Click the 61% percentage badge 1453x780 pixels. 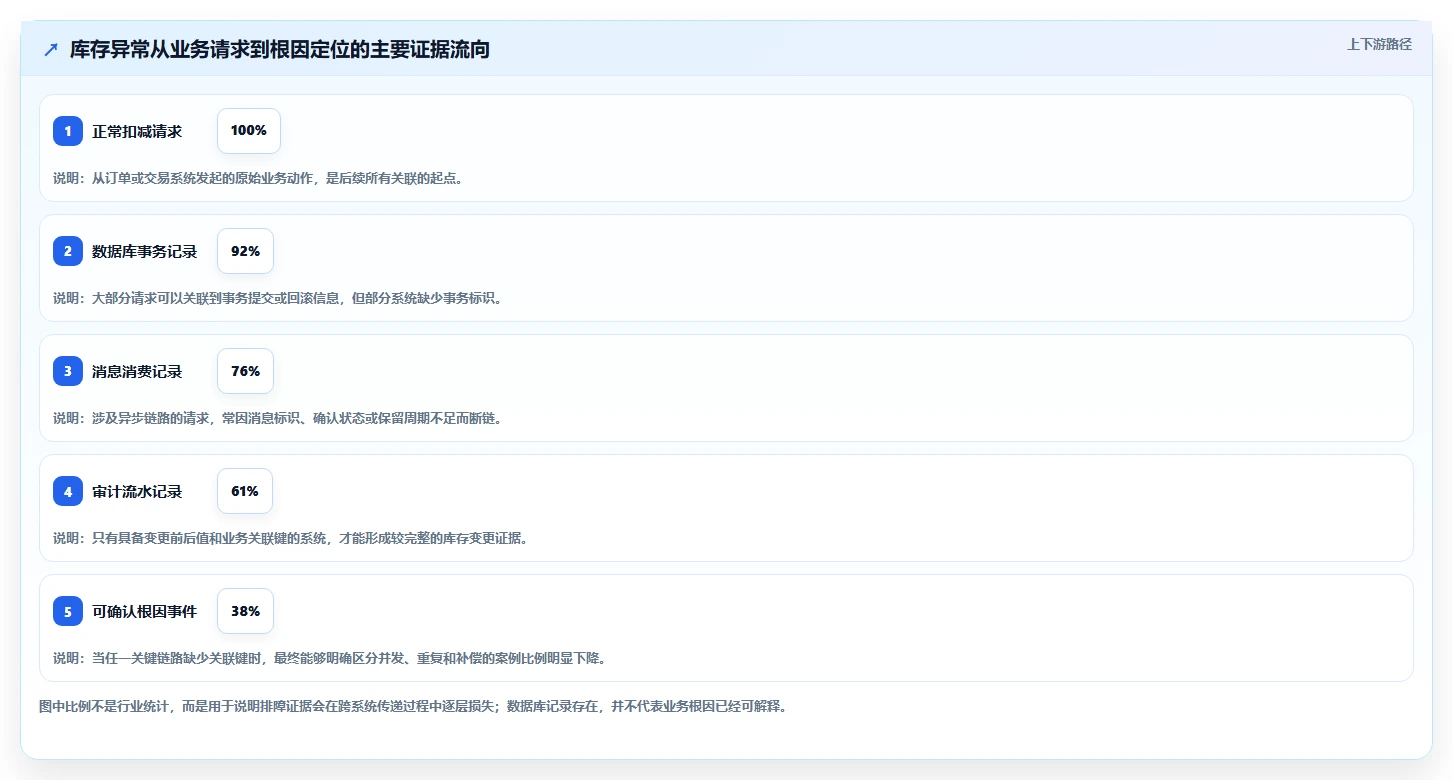245,491
